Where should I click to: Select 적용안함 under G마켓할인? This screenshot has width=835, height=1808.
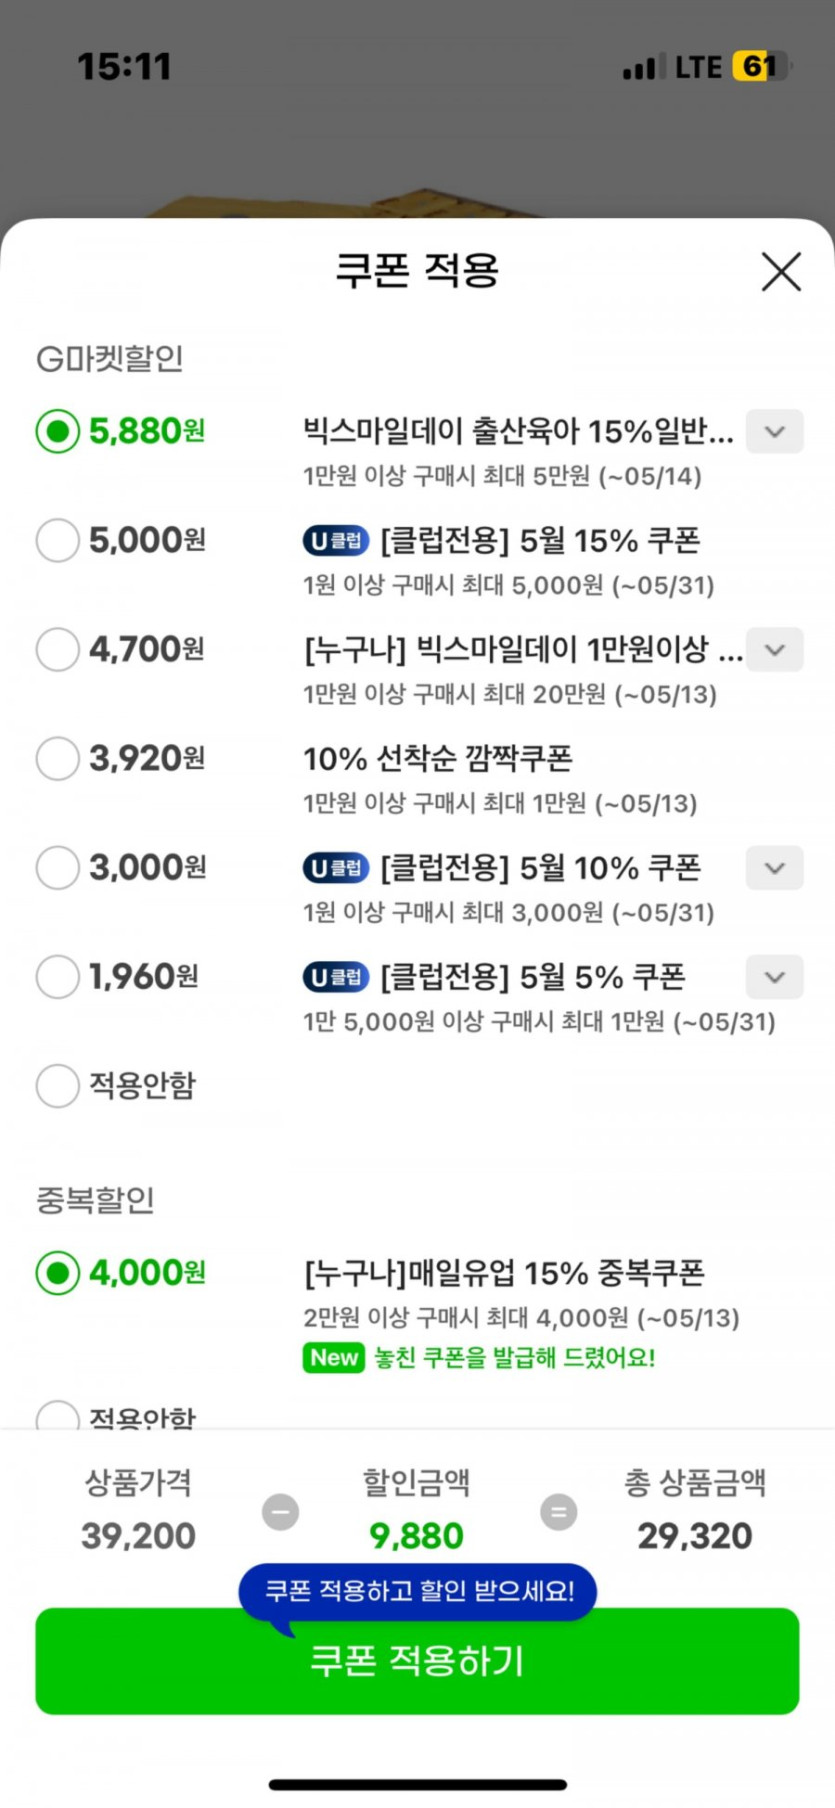pyautogui.click(x=58, y=1086)
